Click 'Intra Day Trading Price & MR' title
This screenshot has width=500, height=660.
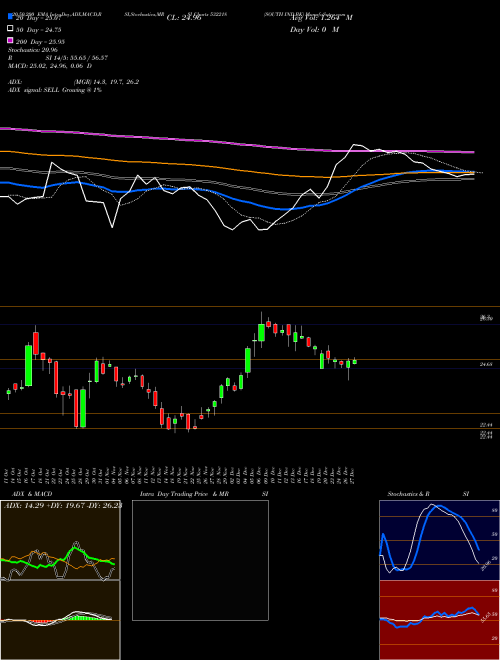coord(184,494)
